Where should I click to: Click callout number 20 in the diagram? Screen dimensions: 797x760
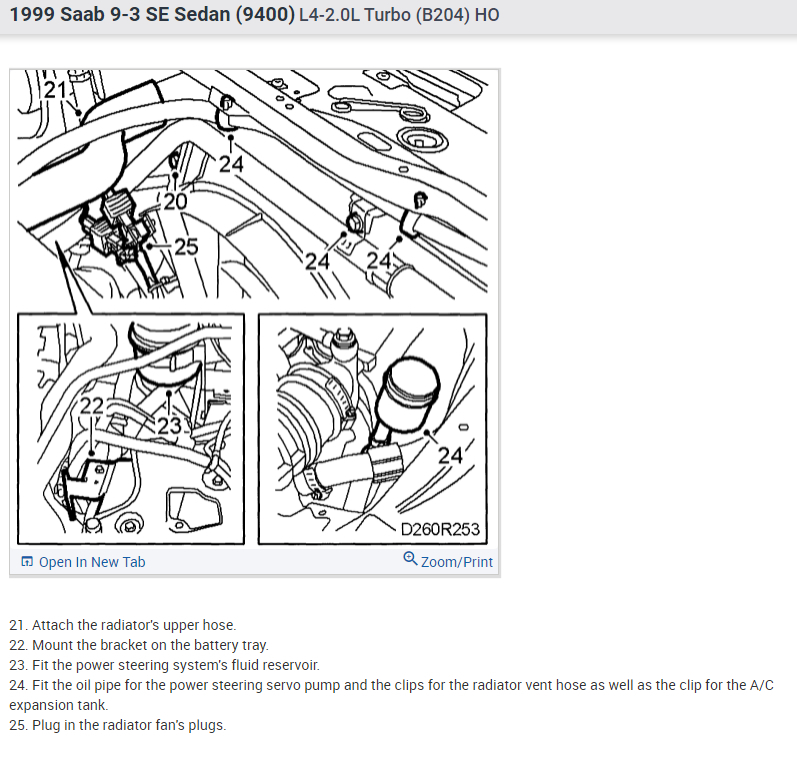click(x=175, y=202)
